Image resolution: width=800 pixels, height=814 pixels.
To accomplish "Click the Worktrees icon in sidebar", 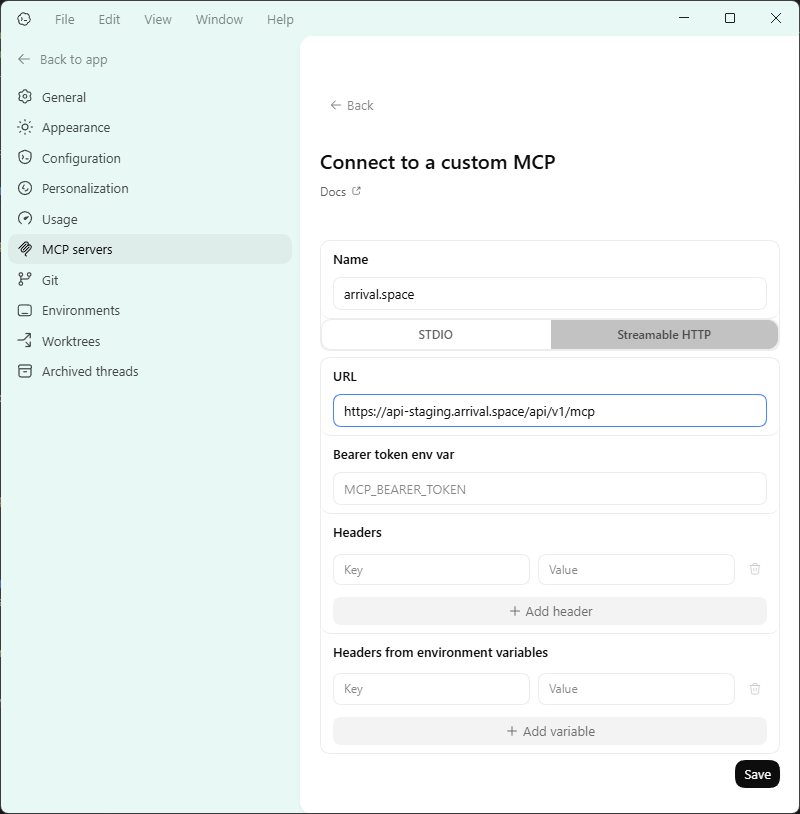I will (25, 341).
